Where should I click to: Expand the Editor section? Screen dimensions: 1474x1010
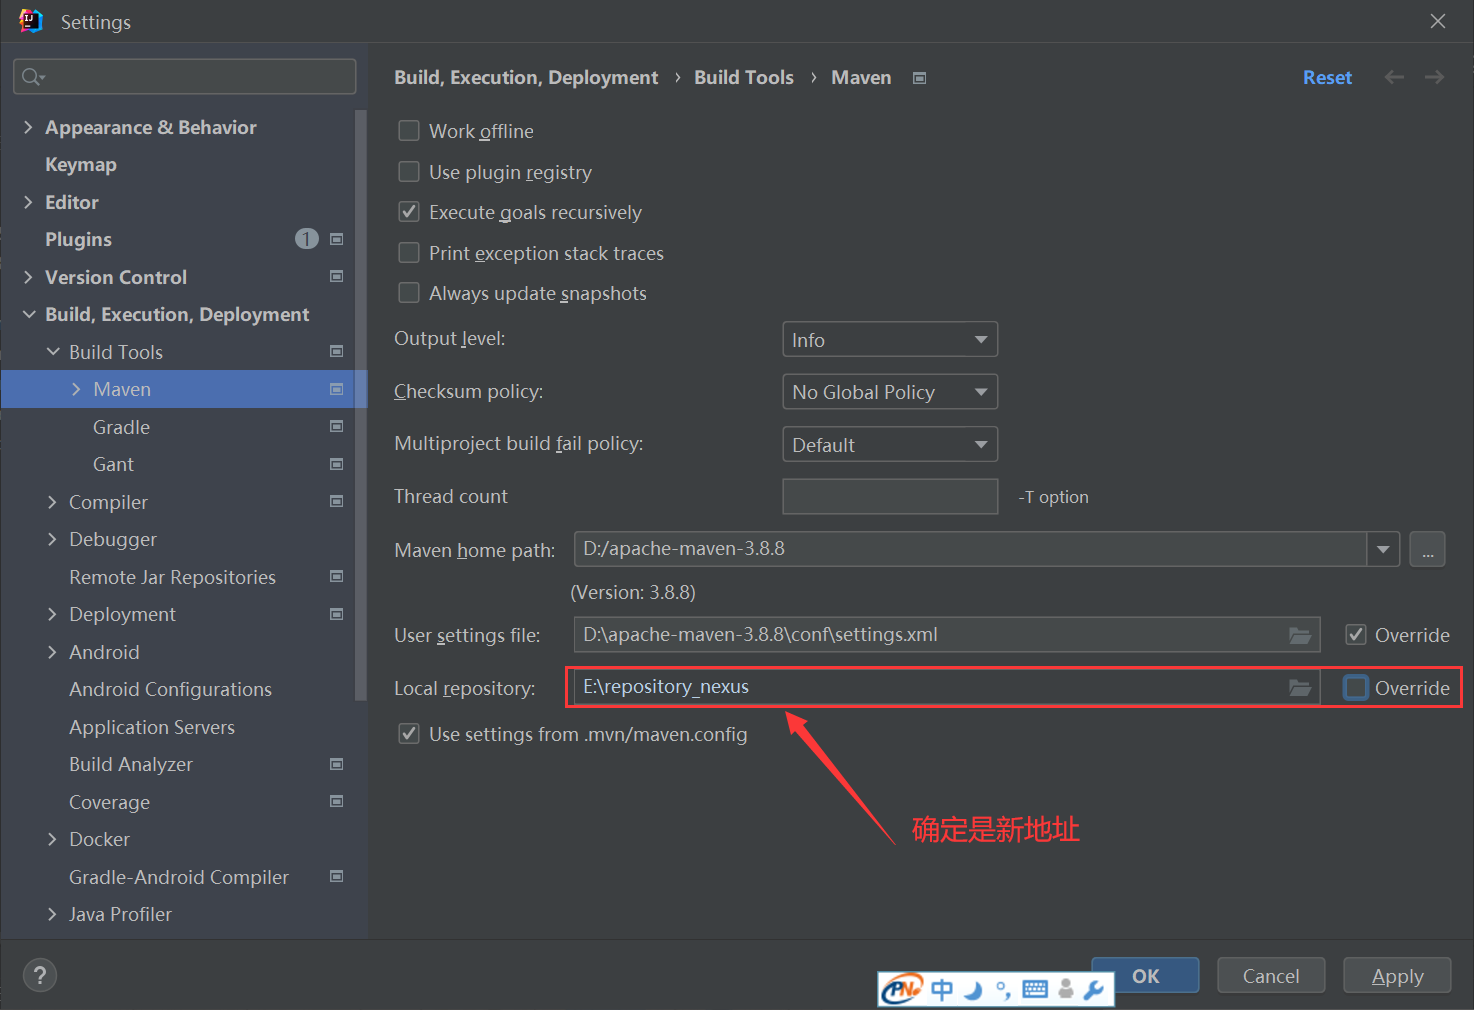point(28,202)
